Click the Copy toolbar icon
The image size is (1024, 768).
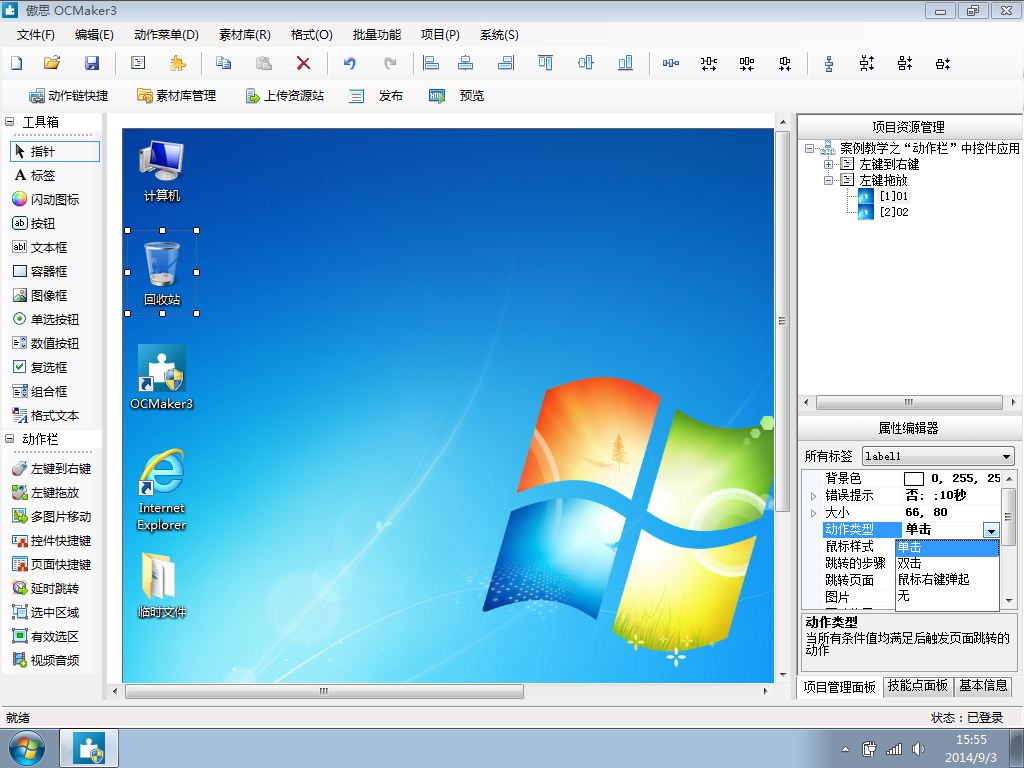click(x=223, y=63)
